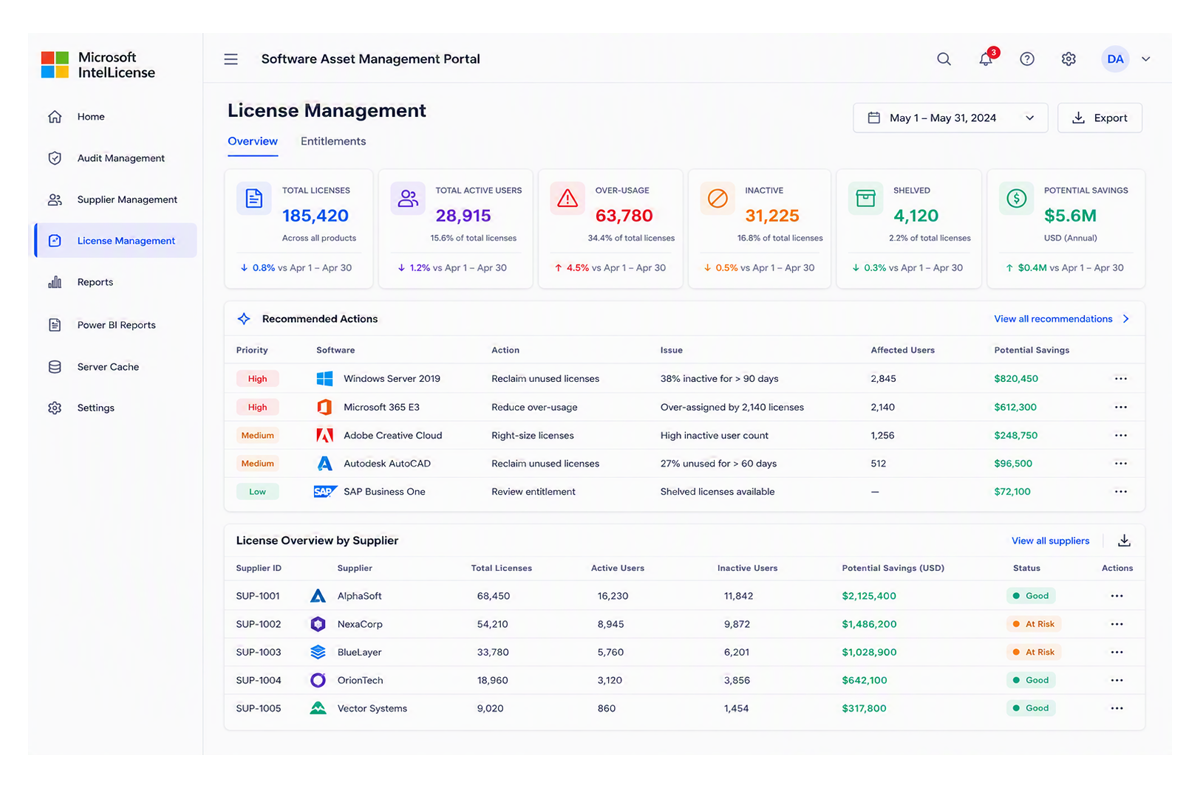
Task: Click the Total Licenses document icon
Action: 254,198
